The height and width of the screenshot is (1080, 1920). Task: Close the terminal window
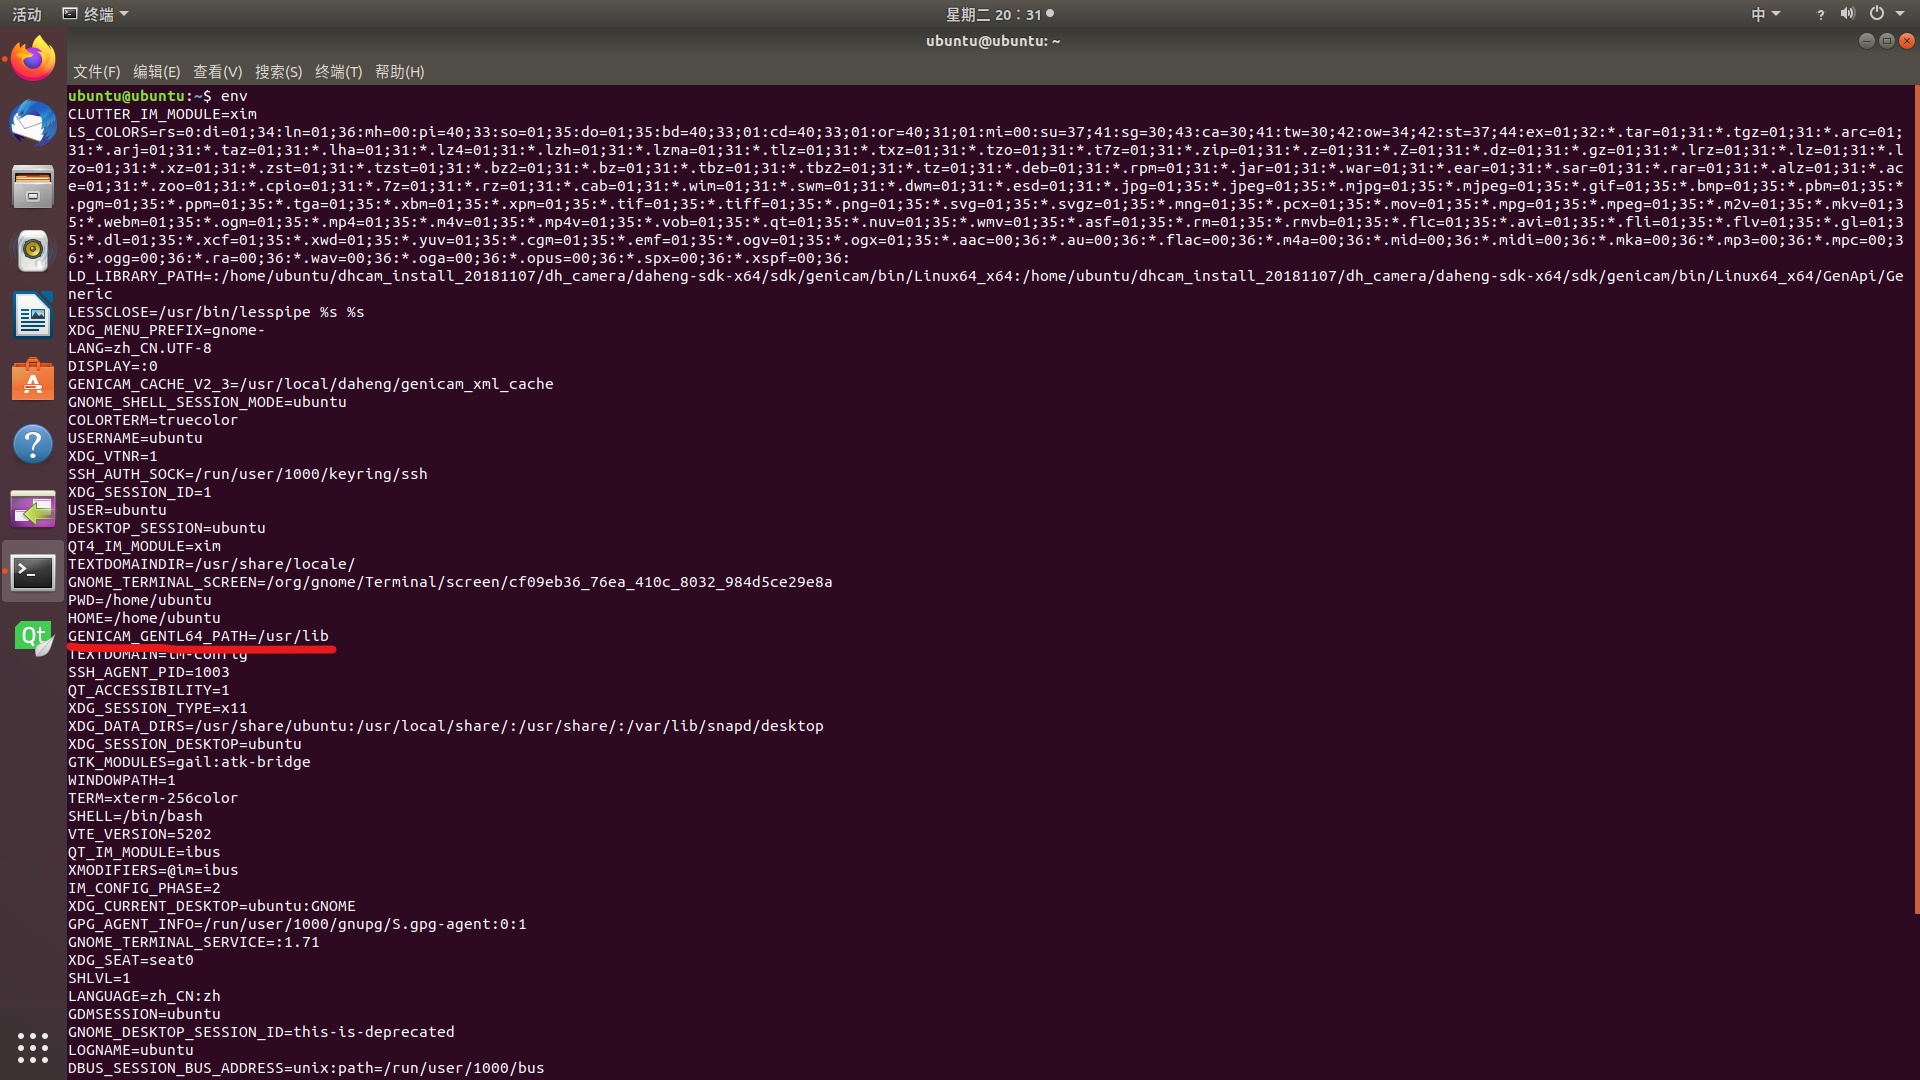pos(1907,41)
